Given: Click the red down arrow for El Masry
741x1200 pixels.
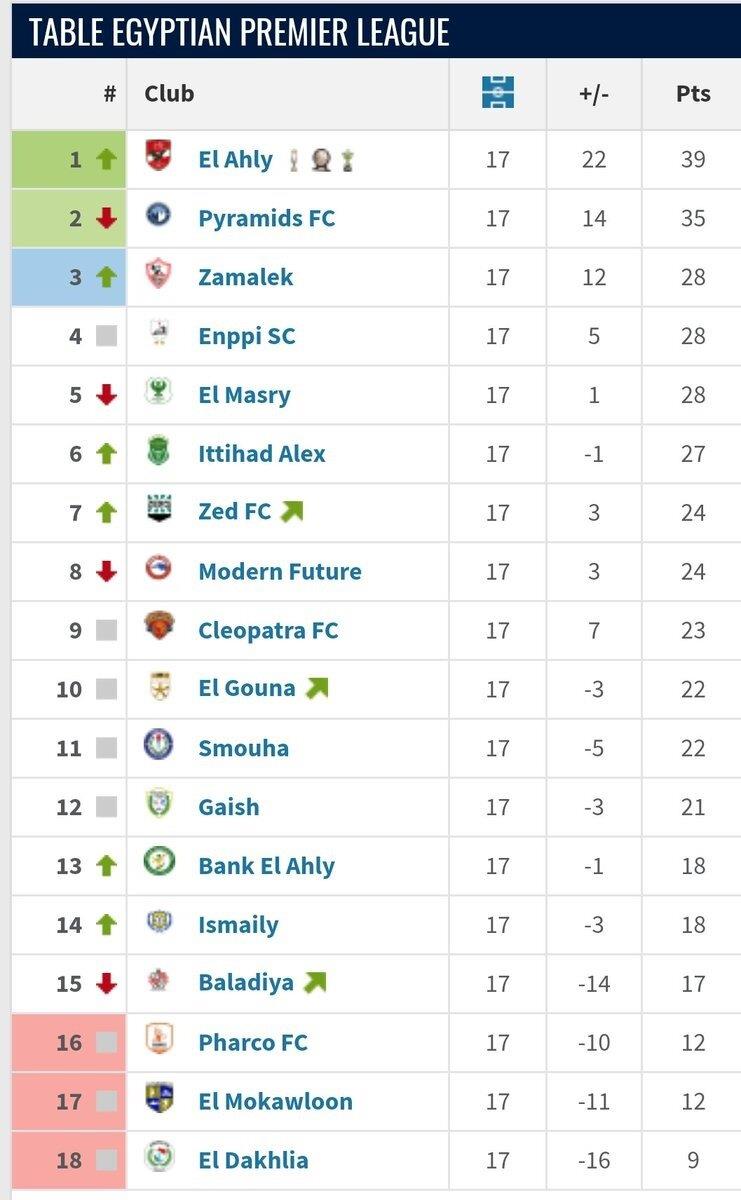Looking at the screenshot, I should [x=107, y=395].
